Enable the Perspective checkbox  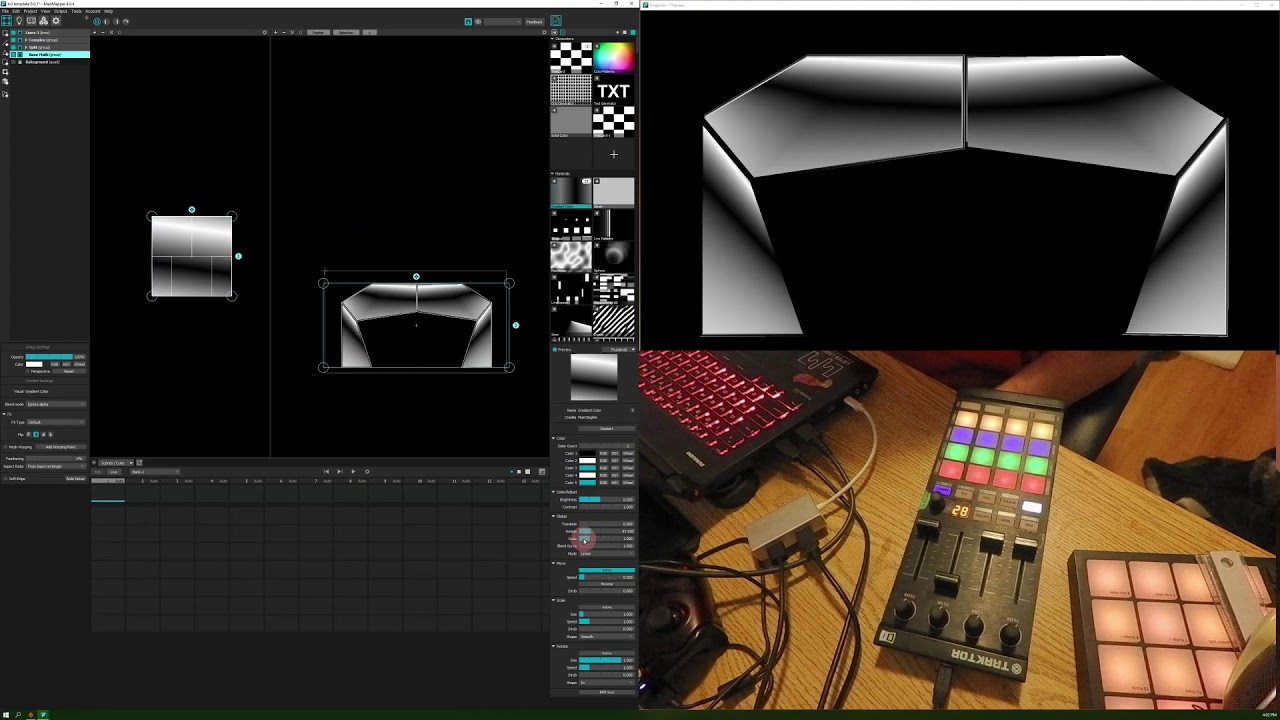(27, 371)
